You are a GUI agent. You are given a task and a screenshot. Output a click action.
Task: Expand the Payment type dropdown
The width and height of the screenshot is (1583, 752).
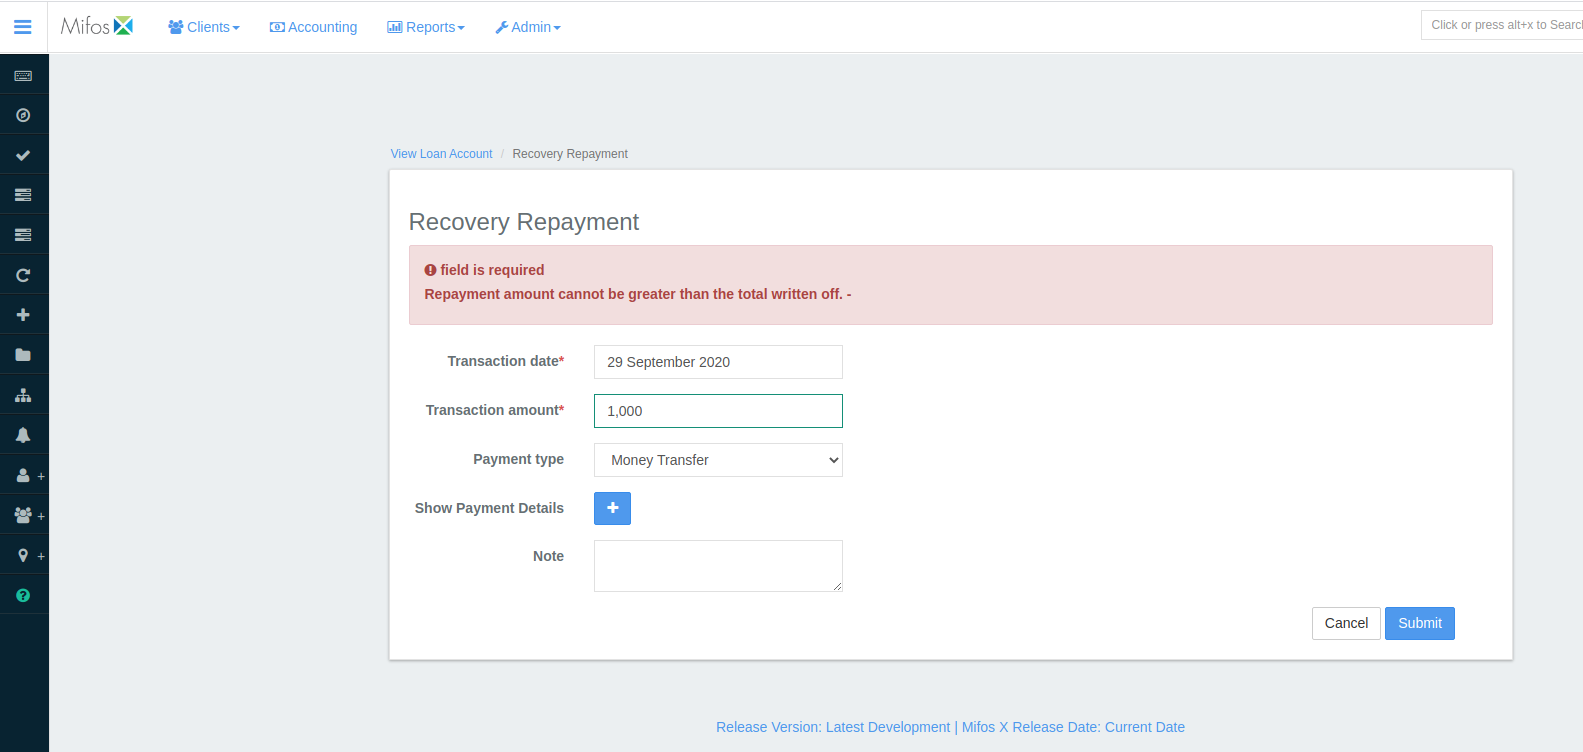click(x=718, y=460)
